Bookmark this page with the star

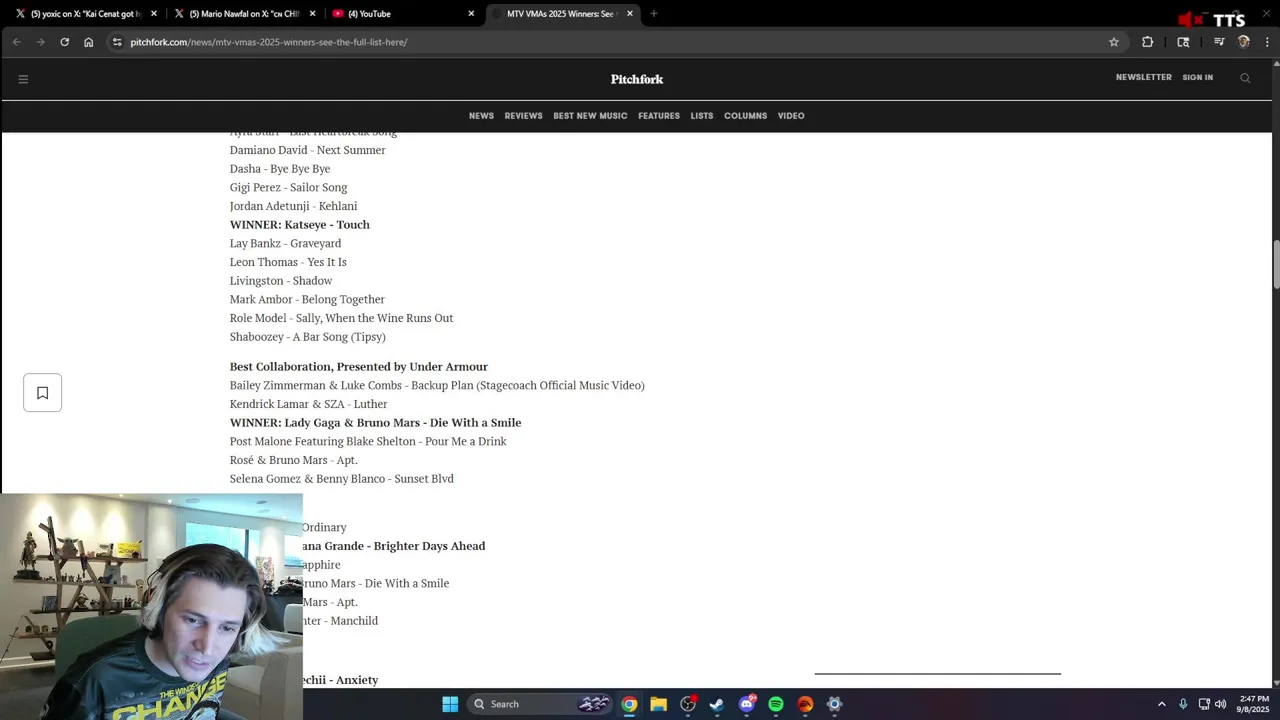tap(1114, 42)
